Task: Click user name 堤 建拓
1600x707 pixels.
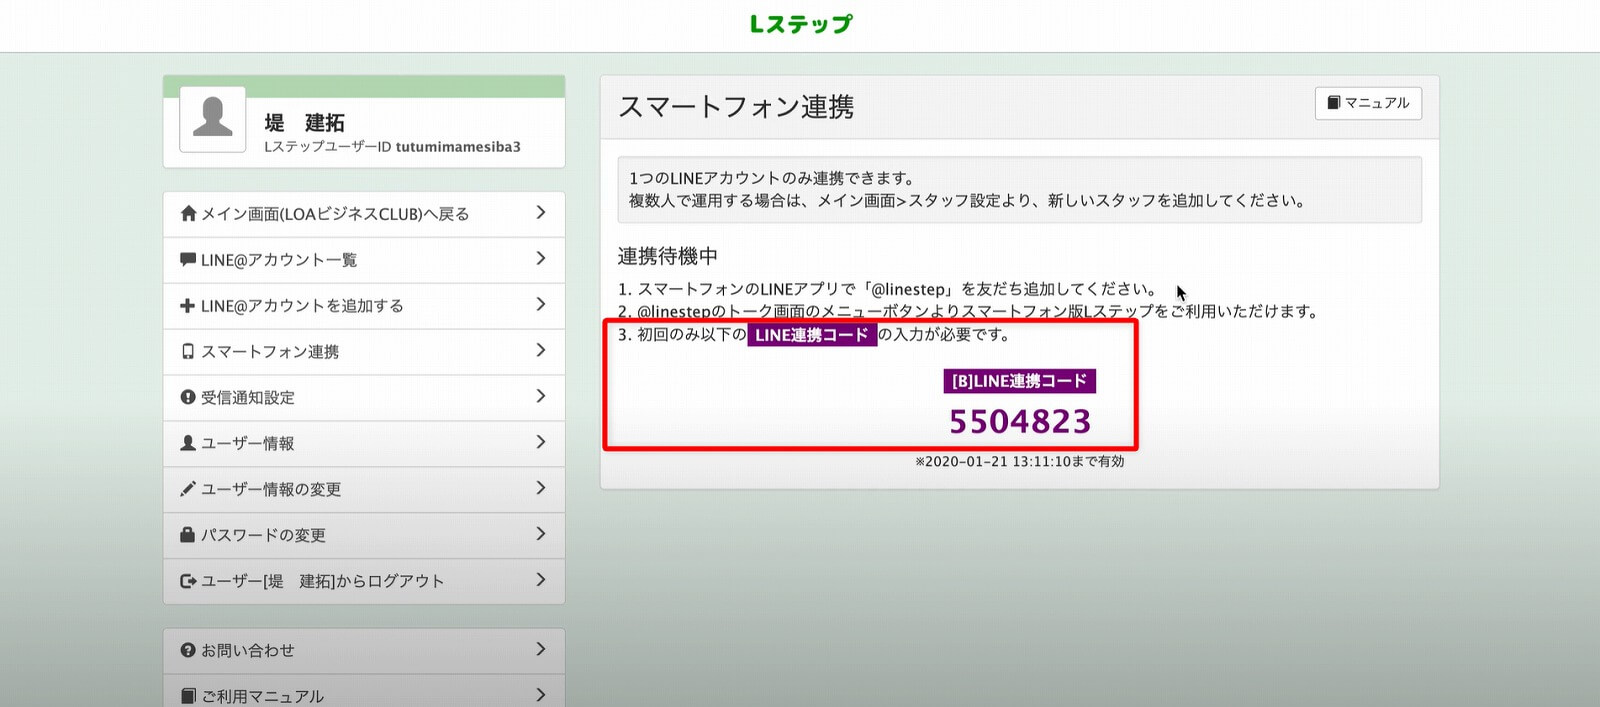Action: [x=304, y=123]
